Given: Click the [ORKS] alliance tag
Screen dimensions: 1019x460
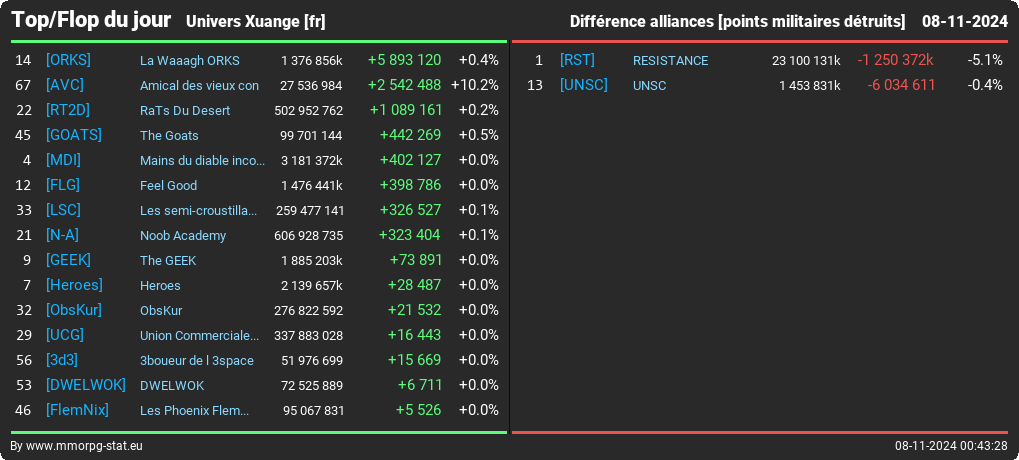Looking at the screenshot, I should pyautogui.click(x=68, y=60).
